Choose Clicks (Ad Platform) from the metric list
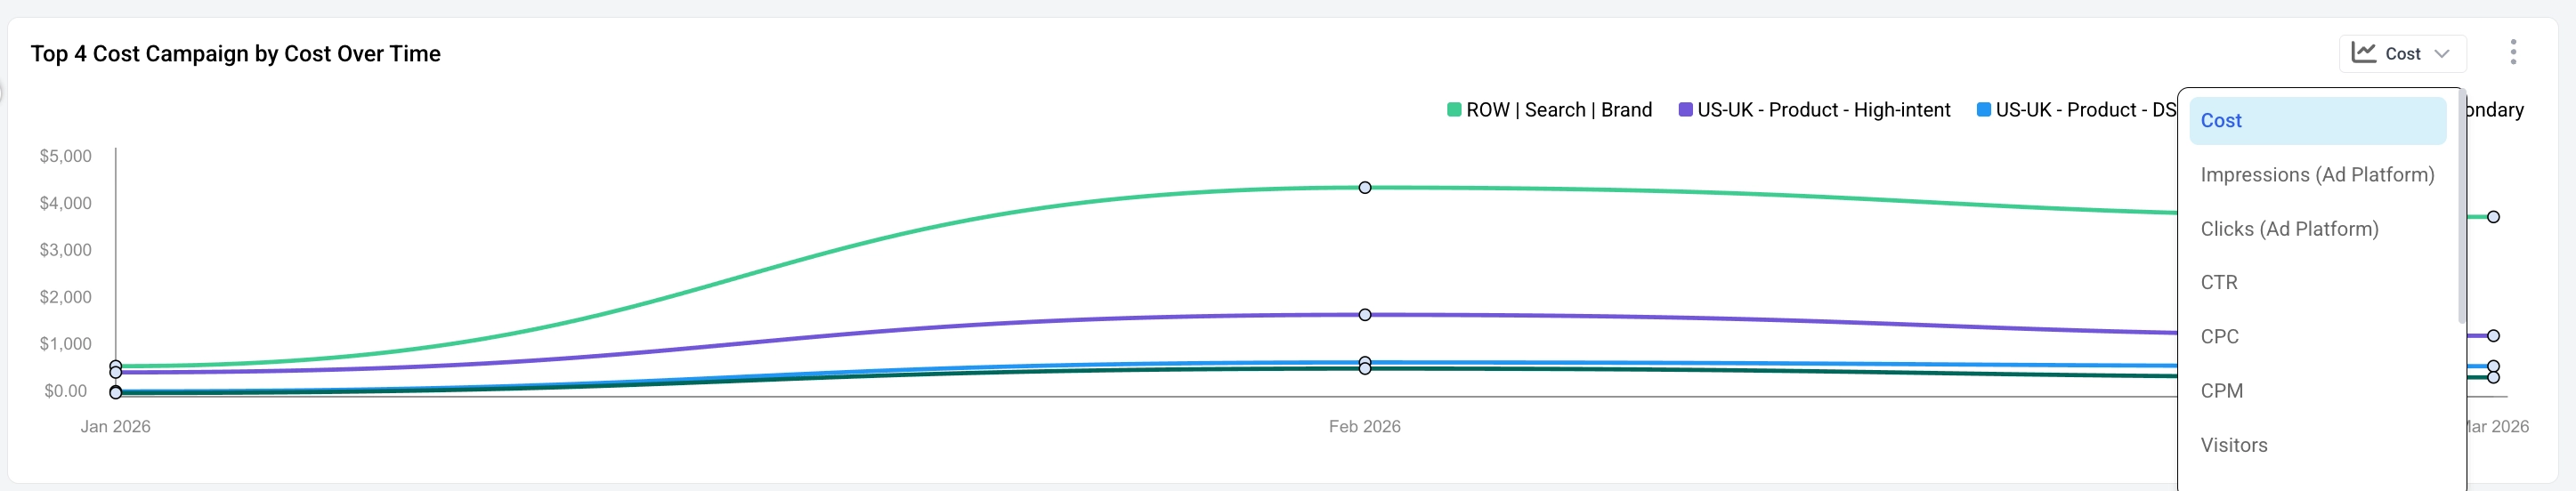Viewport: 2576px width, 491px height. 2289,229
